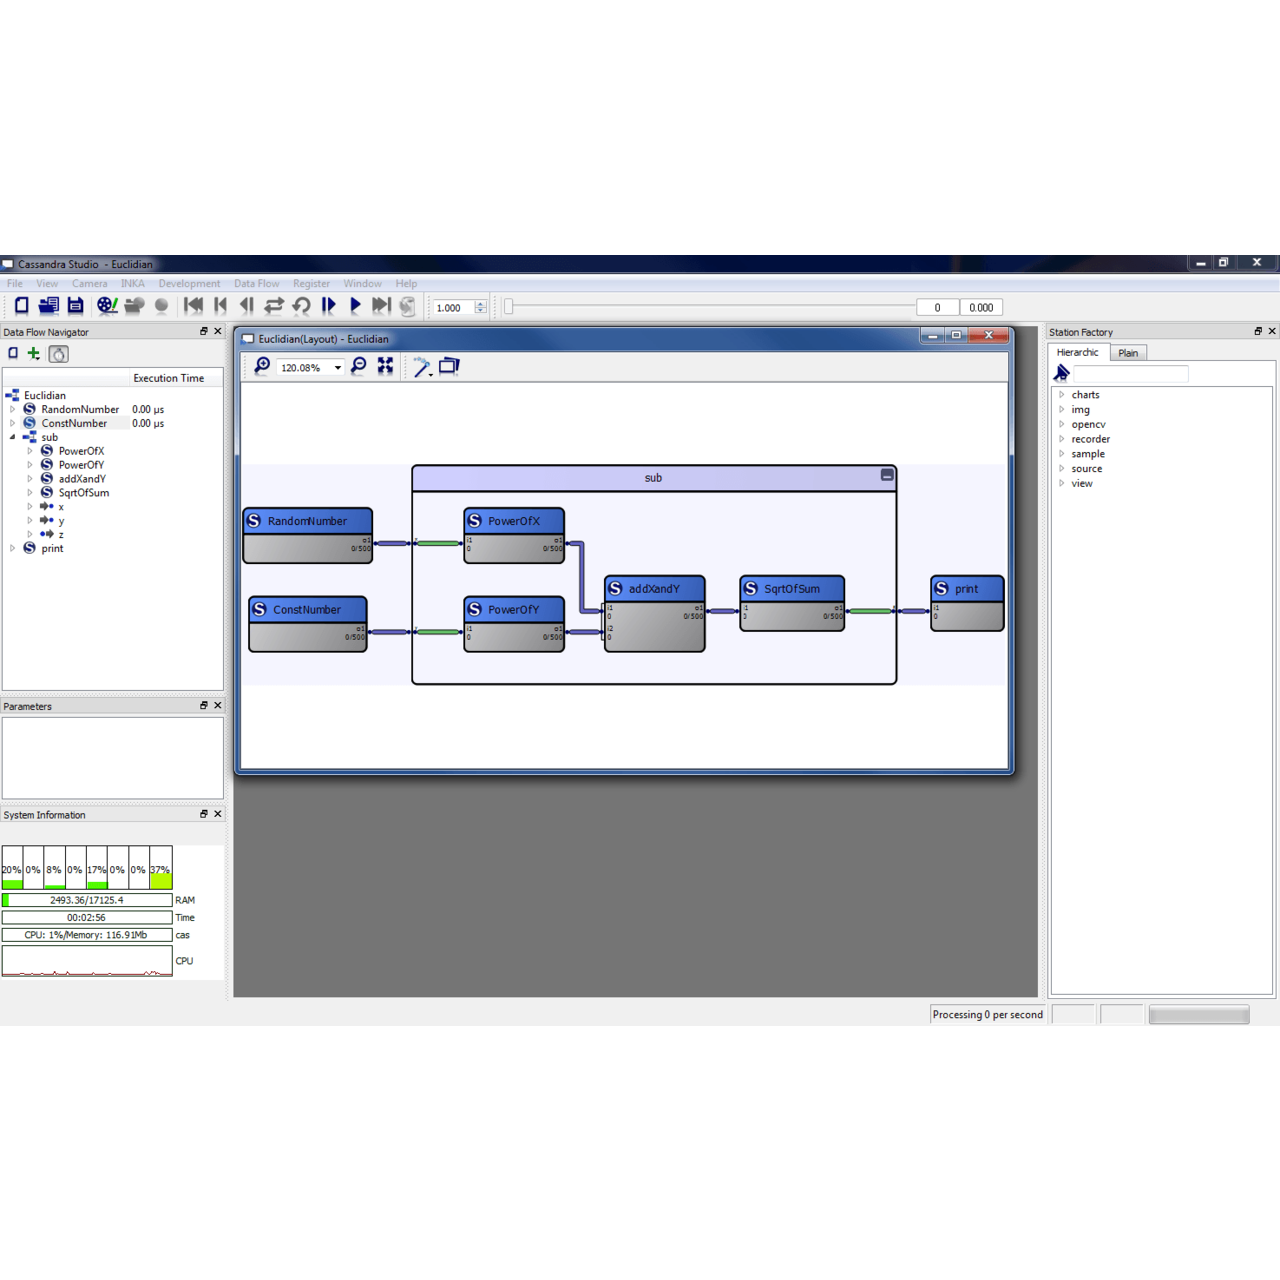
Task: Select the magic wand tool in layout toolbar
Action: pos(420,367)
